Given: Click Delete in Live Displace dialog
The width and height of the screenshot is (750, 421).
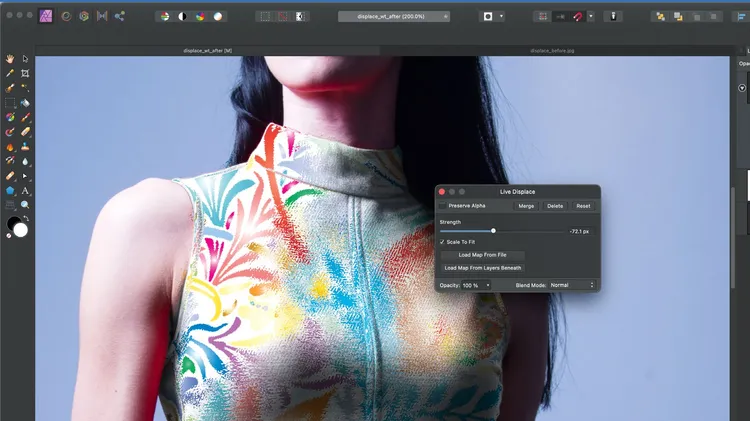Looking at the screenshot, I should click(555, 206).
